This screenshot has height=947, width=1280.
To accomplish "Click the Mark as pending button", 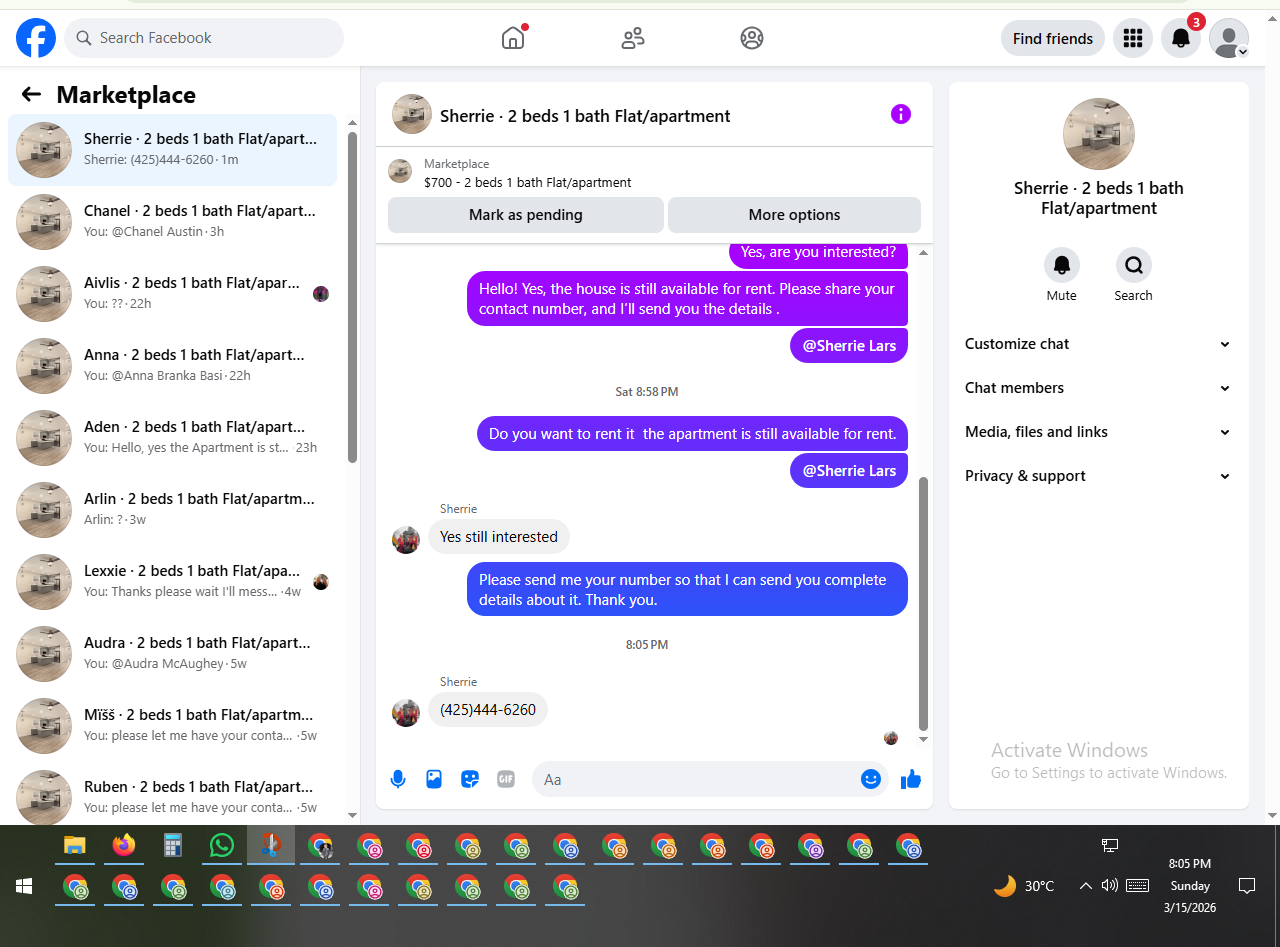I will click(x=526, y=215).
